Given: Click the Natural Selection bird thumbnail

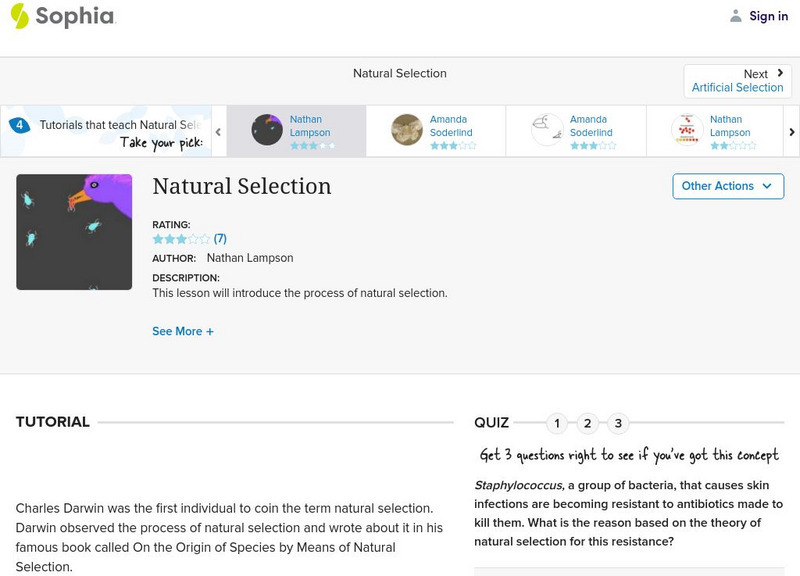Looking at the screenshot, I should tap(74, 232).
